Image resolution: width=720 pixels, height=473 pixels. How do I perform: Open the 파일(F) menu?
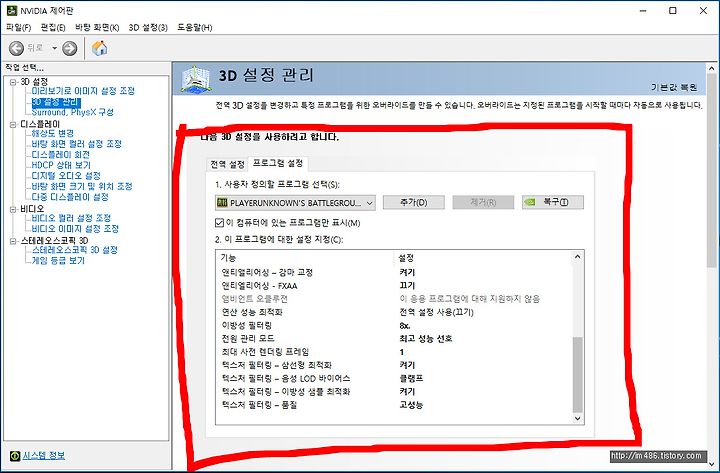pyautogui.click(x=18, y=28)
